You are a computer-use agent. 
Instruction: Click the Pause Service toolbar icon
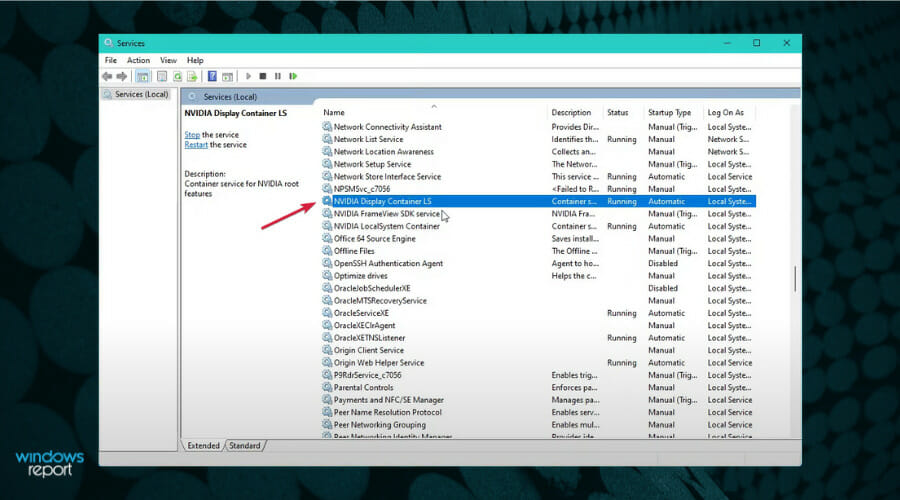pos(278,76)
